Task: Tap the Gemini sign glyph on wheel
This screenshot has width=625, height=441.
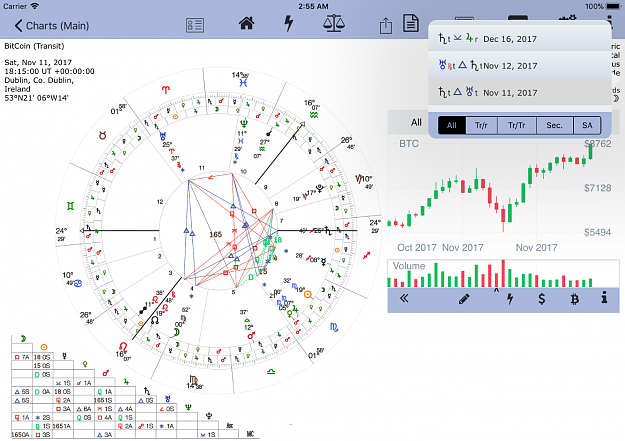Action: (x=71, y=206)
